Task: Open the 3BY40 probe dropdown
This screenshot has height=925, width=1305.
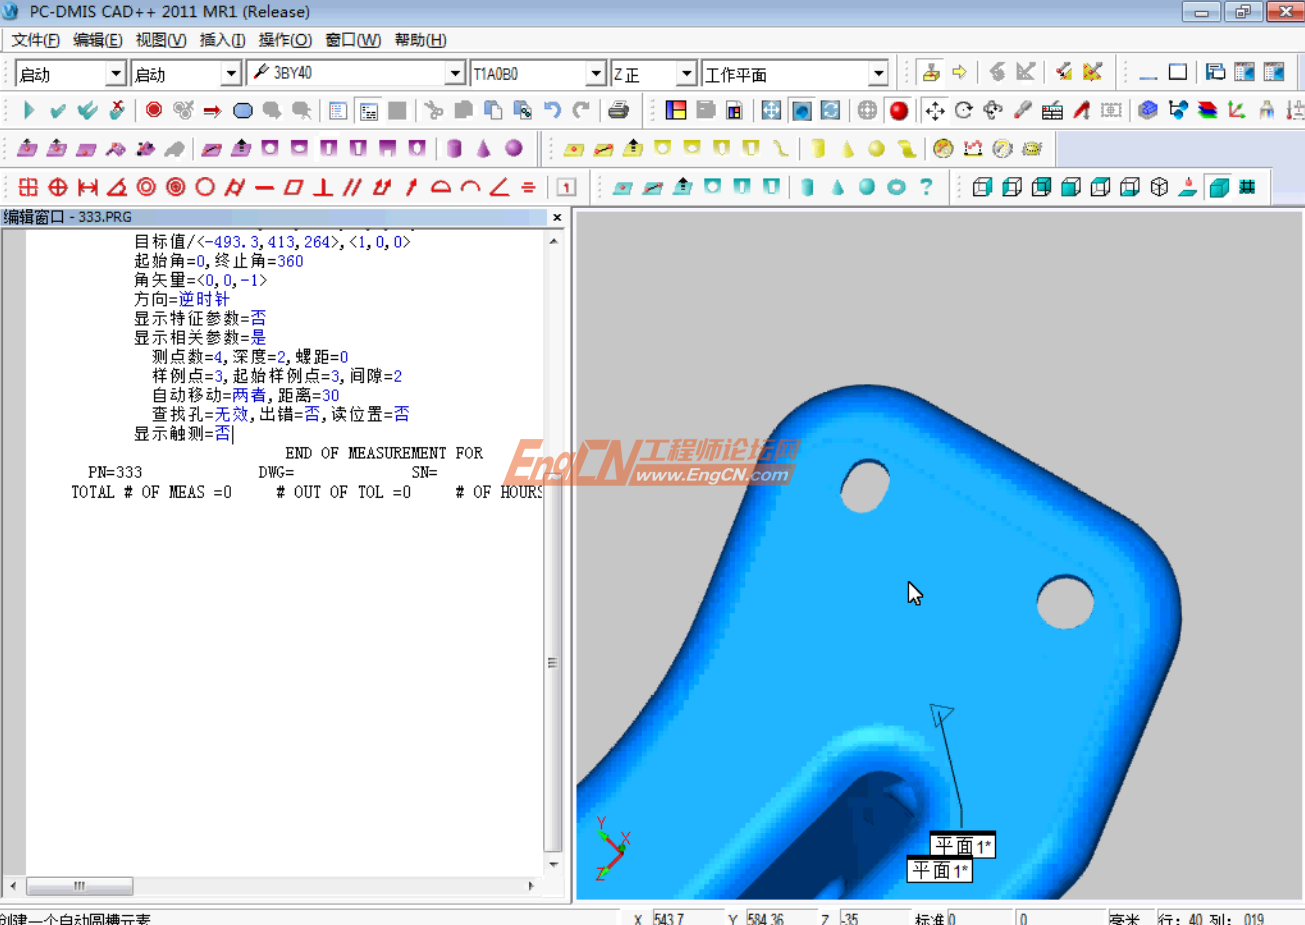Action: (455, 74)
